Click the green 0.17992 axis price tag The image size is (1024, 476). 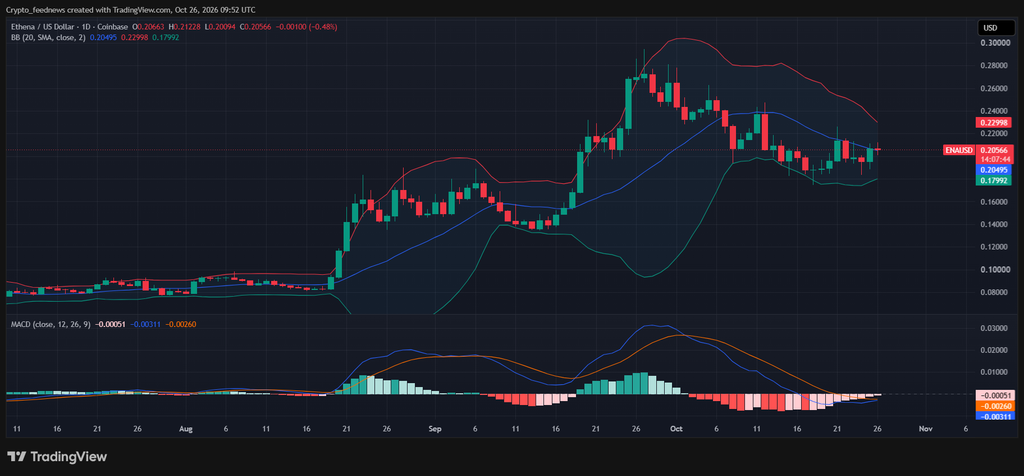[x=994, y=180]
